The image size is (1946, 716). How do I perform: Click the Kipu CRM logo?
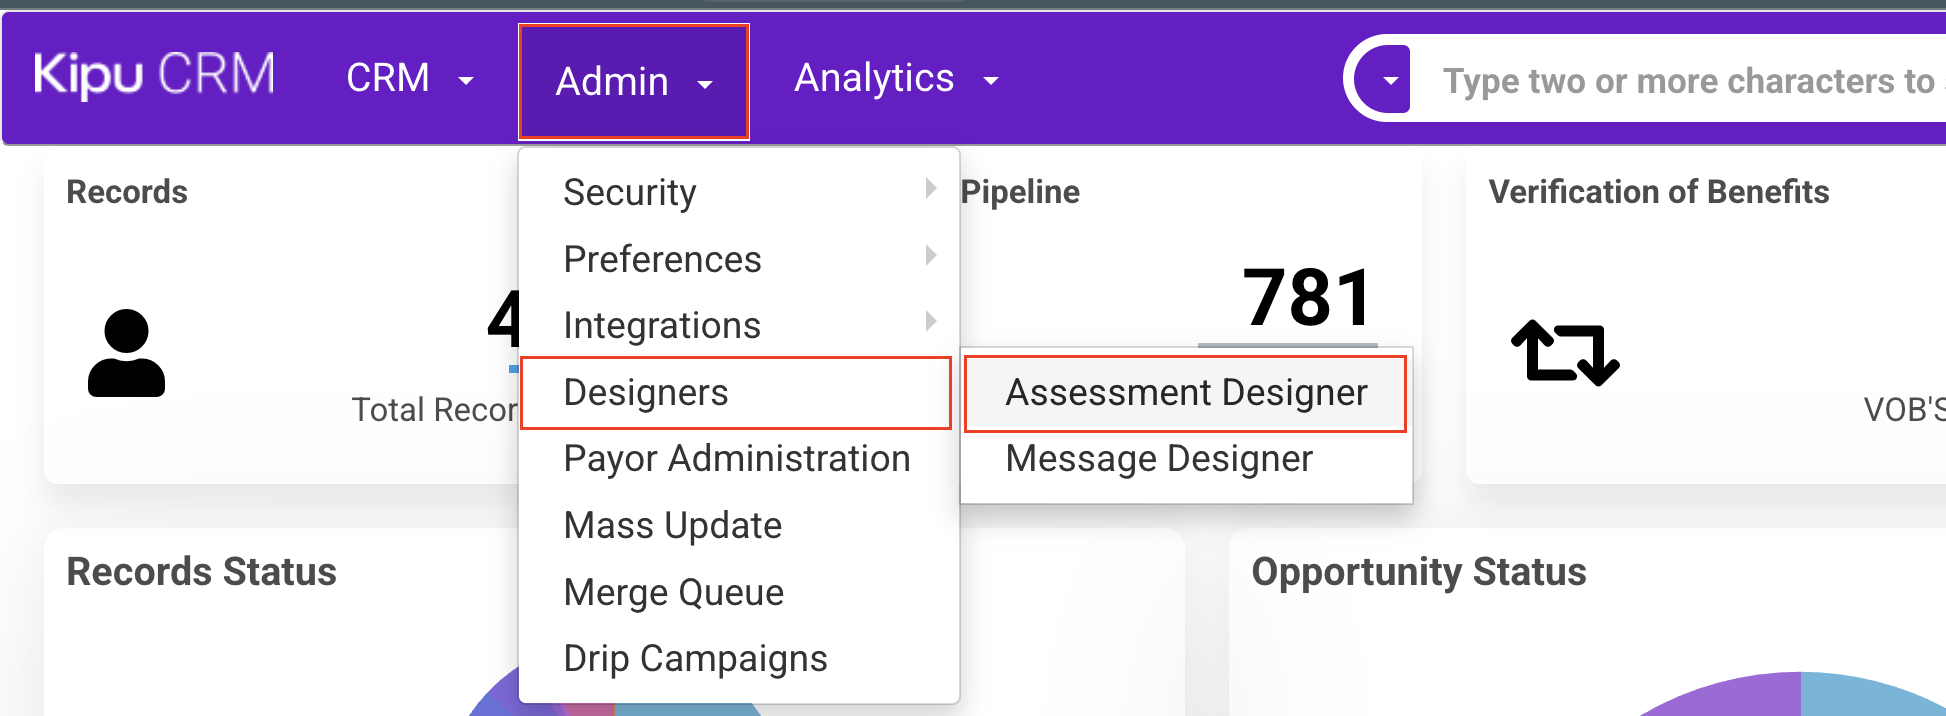coord(154,76)
